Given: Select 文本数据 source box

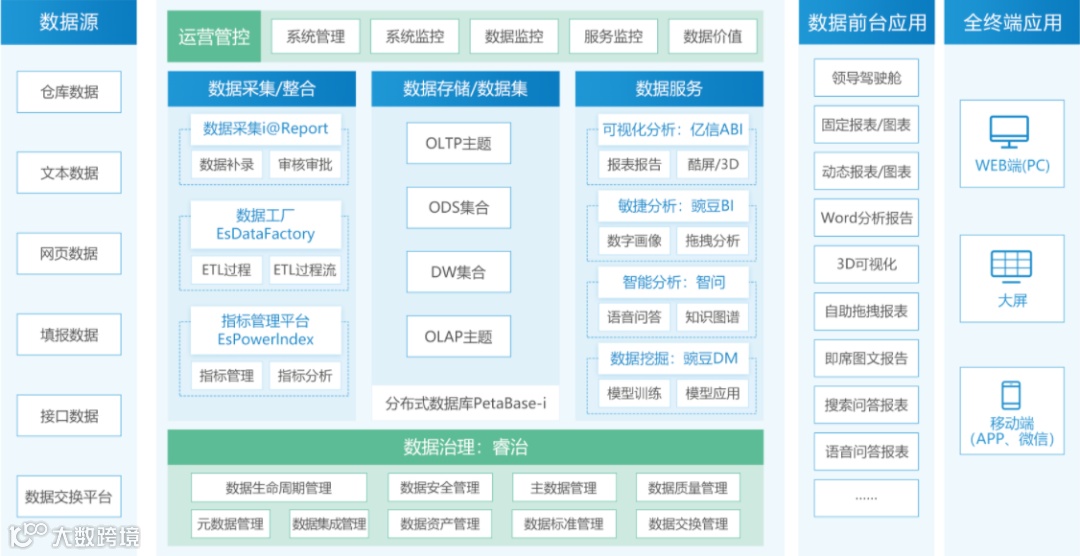Looking at the screenshot, I should tap(69, 173).
